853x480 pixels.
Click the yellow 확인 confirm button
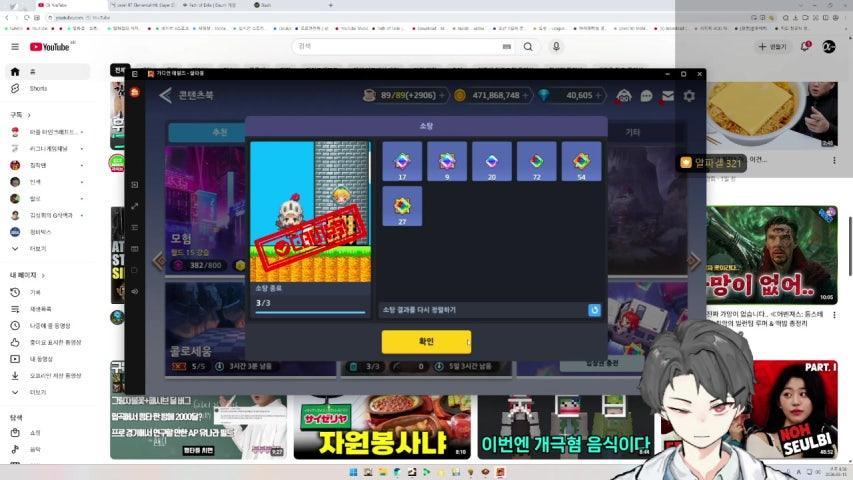pyautogui.click(x=425, y=342)
